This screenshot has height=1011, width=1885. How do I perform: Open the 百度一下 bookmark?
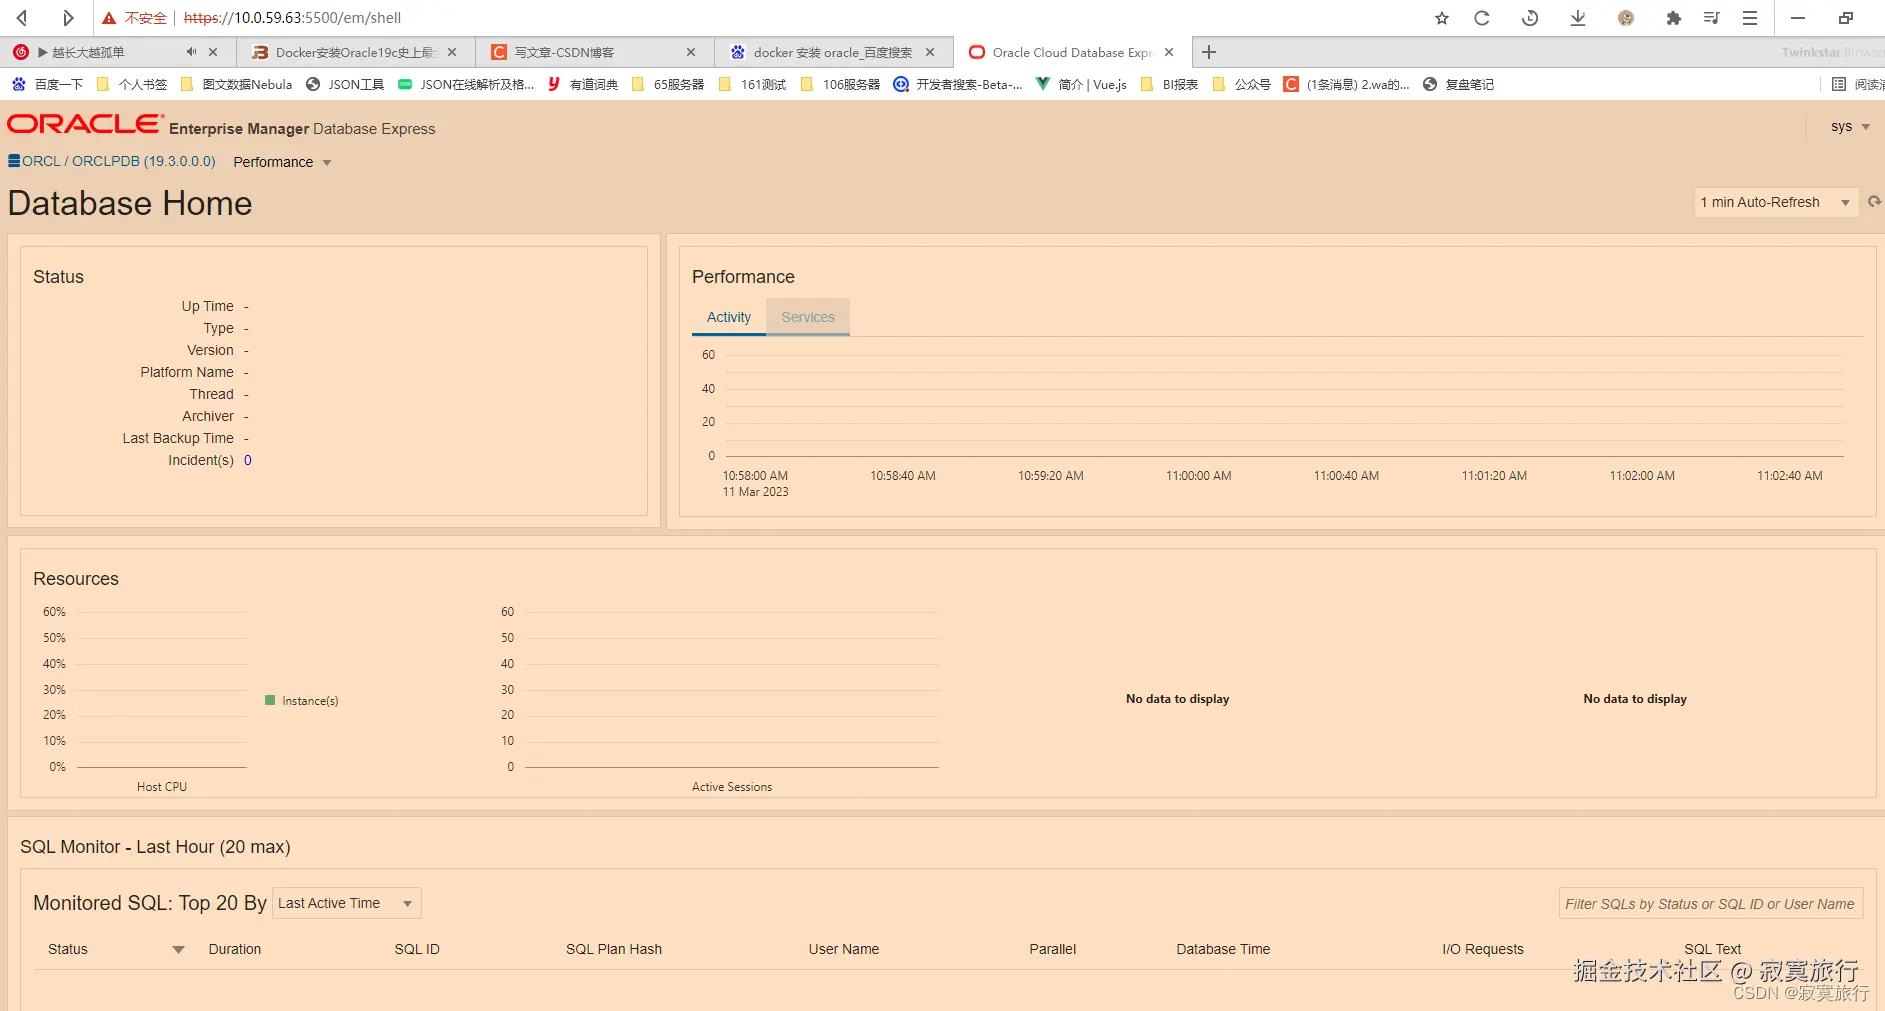pos(48,84)
